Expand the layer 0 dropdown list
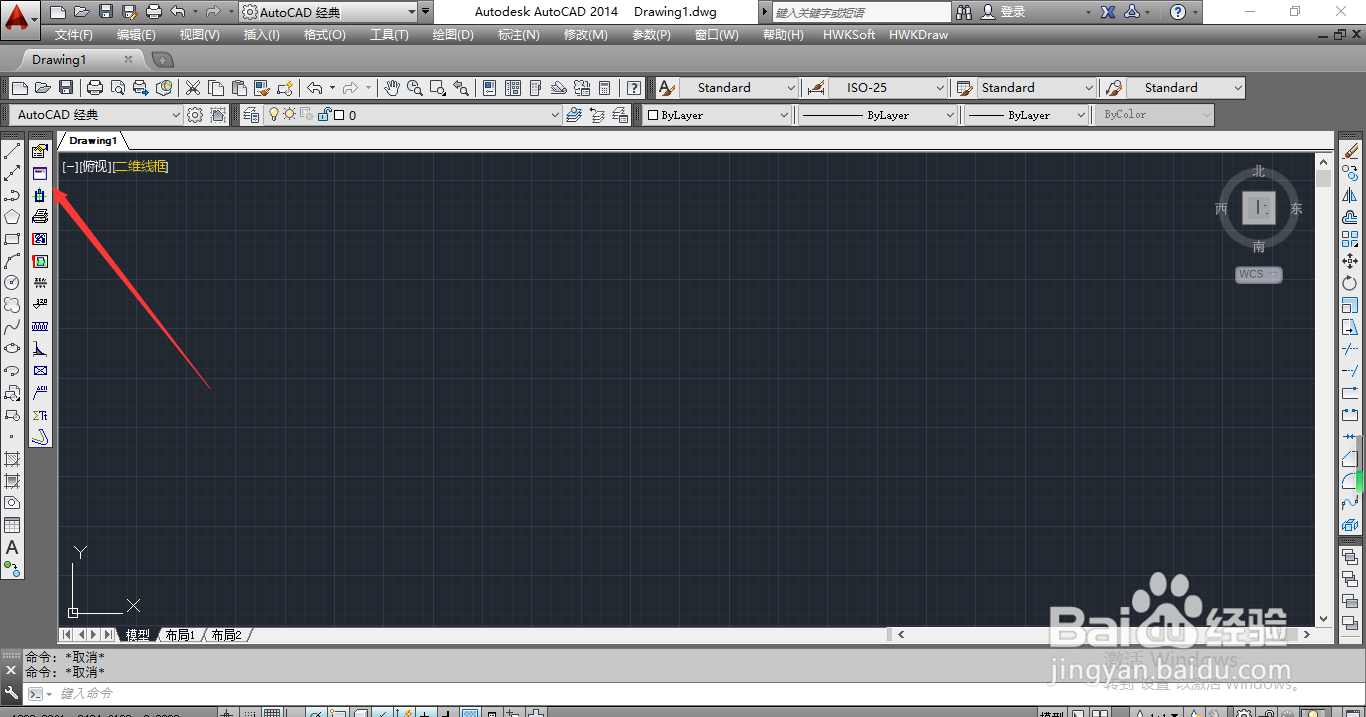 click(x=556, y=115)
